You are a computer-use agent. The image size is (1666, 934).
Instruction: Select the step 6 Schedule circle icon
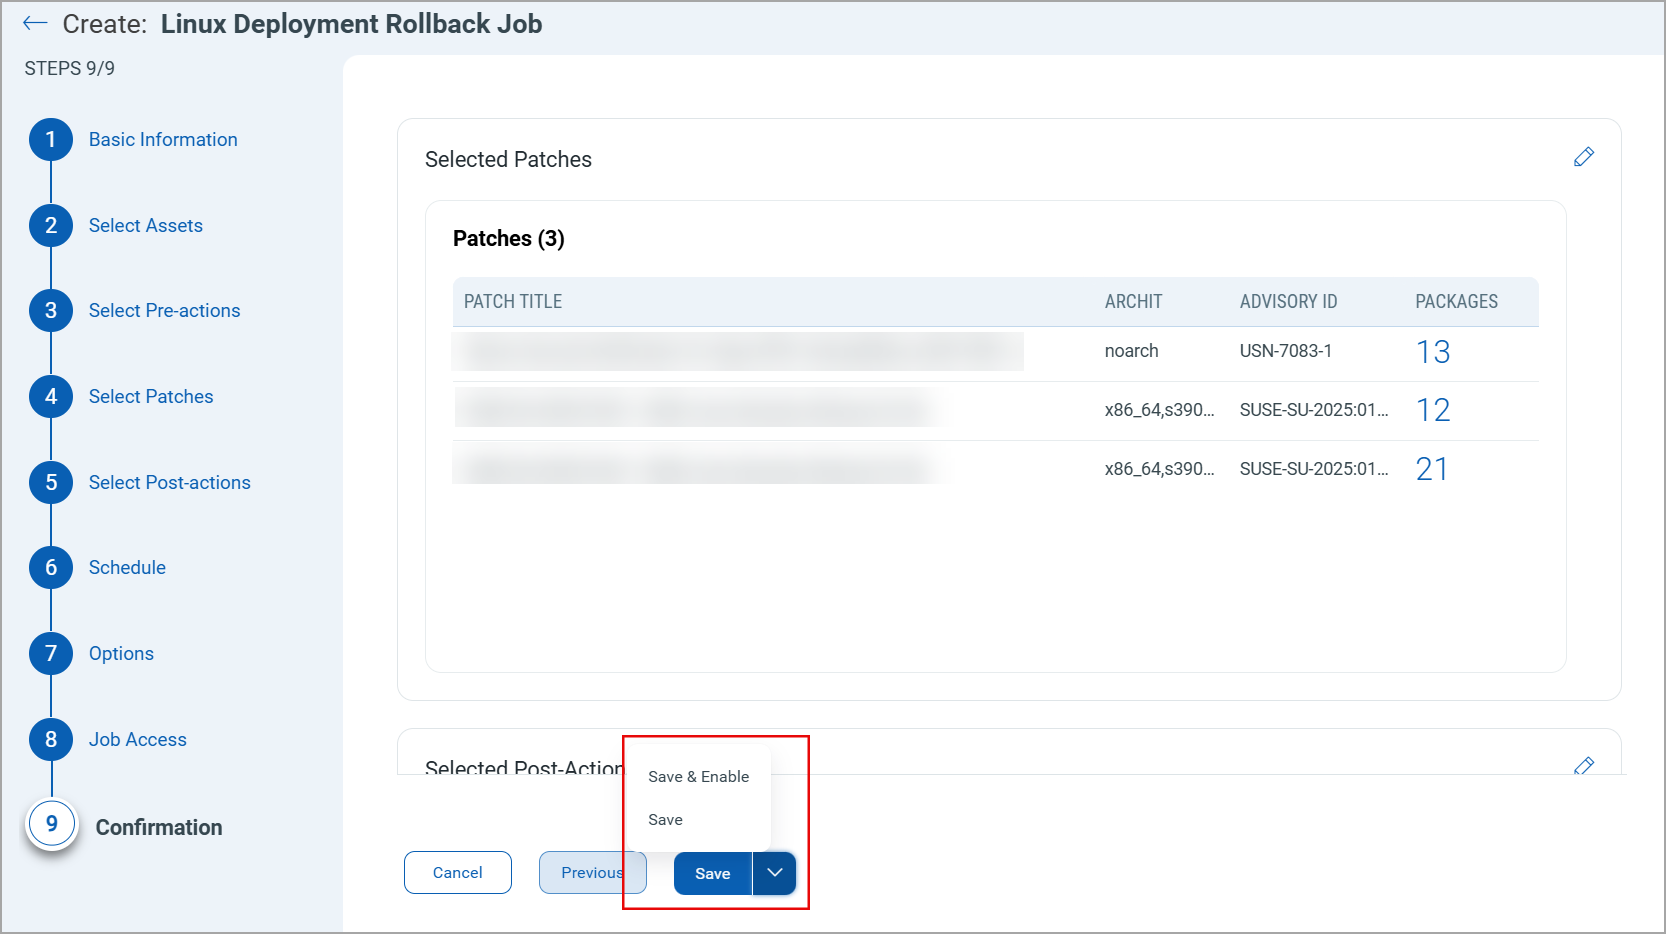tap(50, 567)
